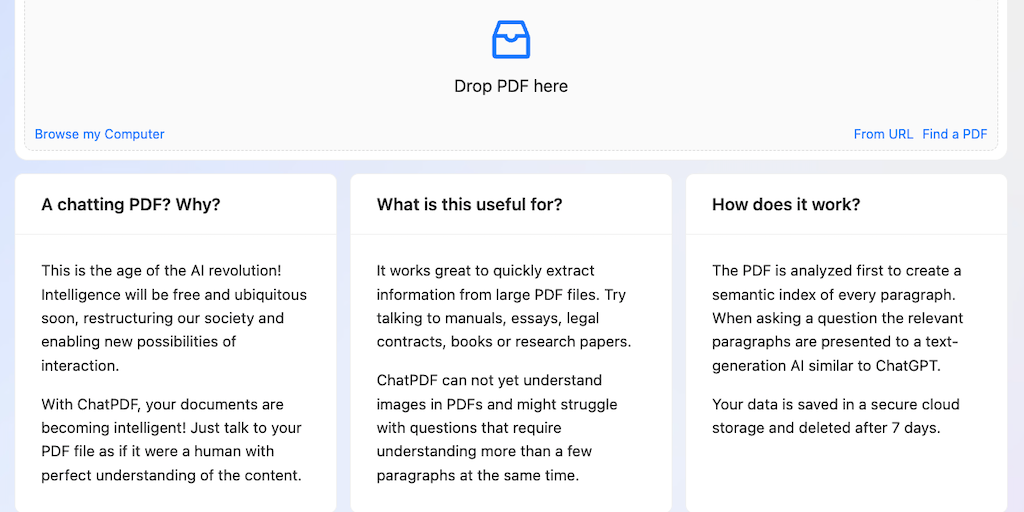The image size is (1024, 512).
Task: Click the "Drop PDF here" label
Action: point(511,86)
